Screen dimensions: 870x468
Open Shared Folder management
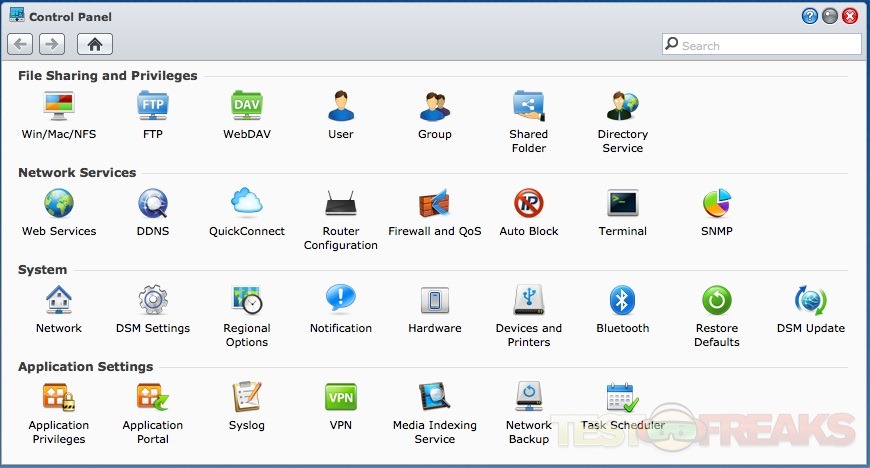click(528, 106)
